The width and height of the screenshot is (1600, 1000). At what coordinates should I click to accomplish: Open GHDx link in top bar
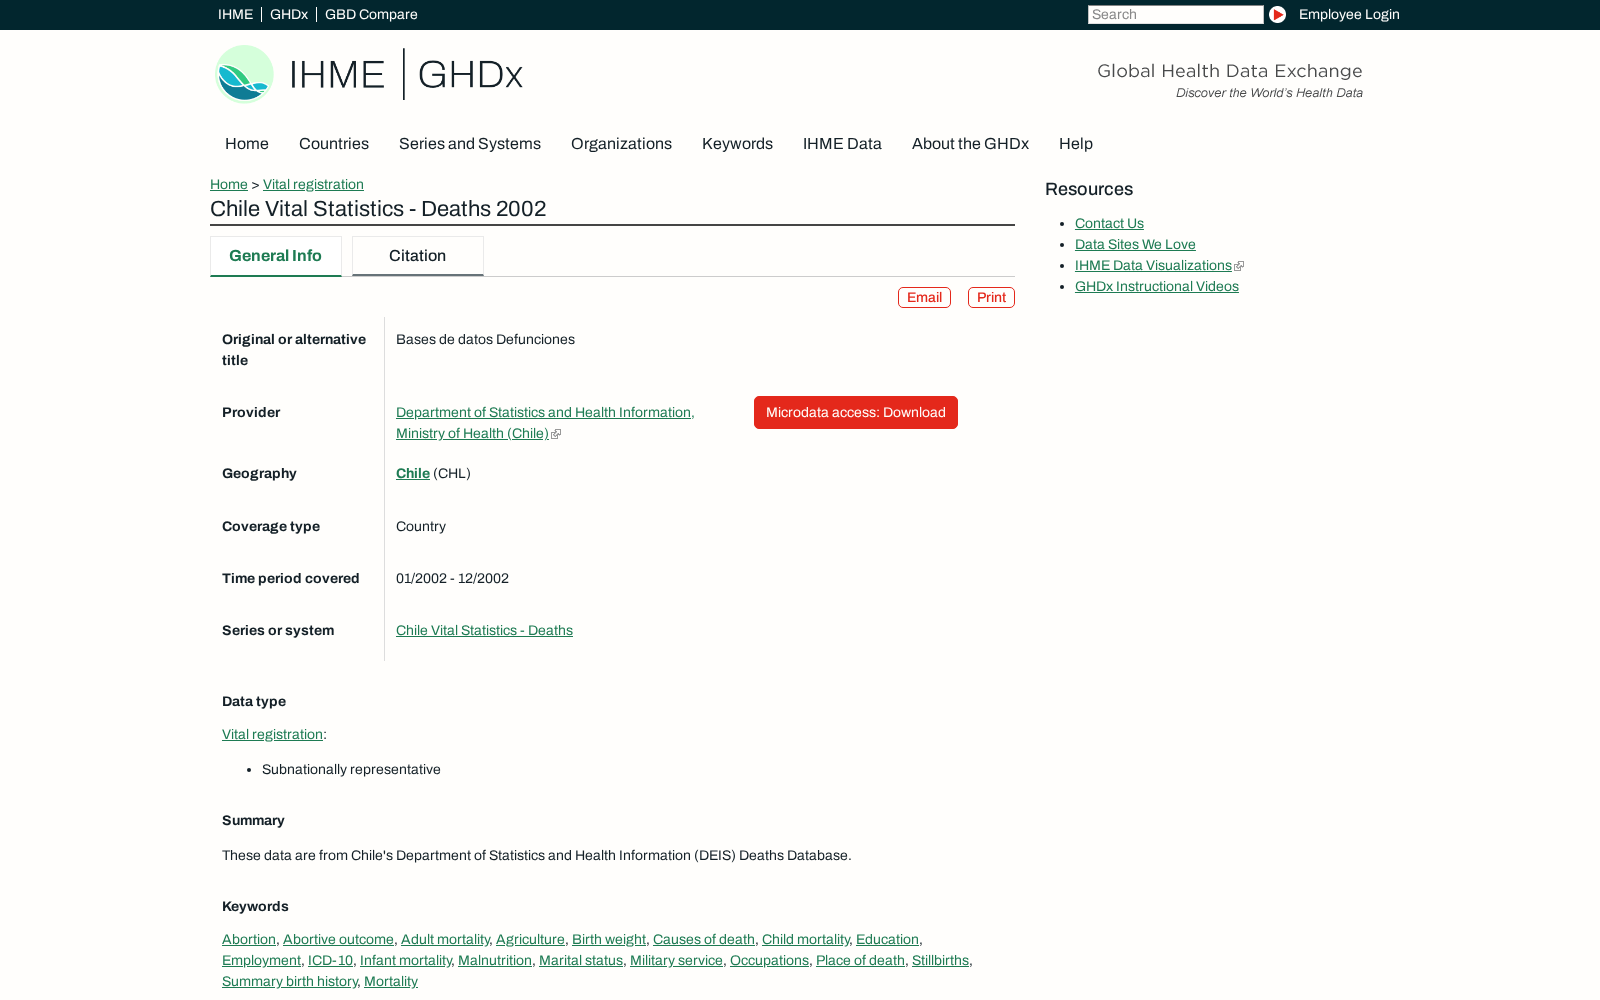coord(289,14)
